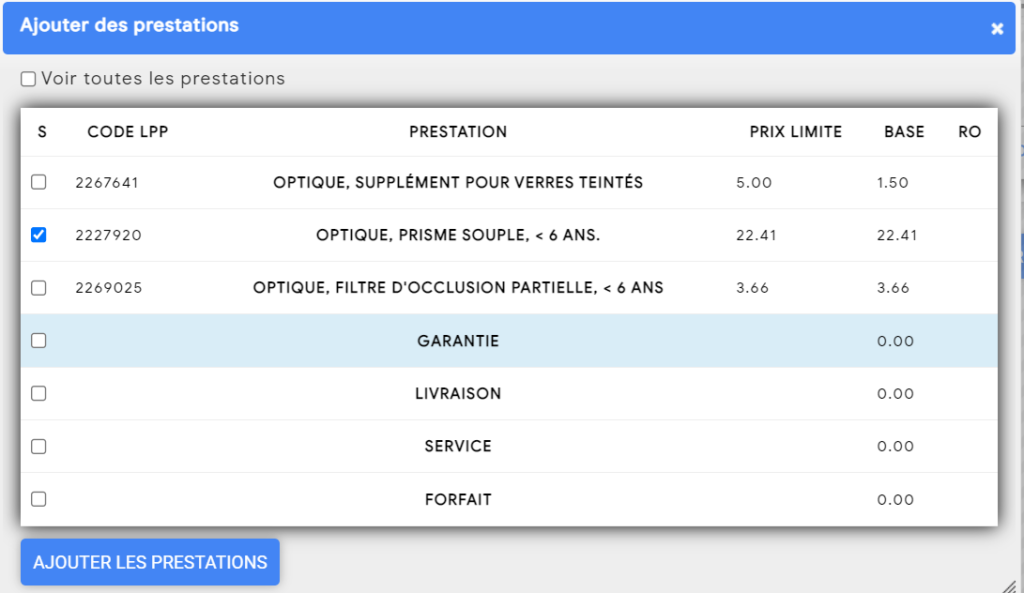Click the BASE column header

coord(904,132)
